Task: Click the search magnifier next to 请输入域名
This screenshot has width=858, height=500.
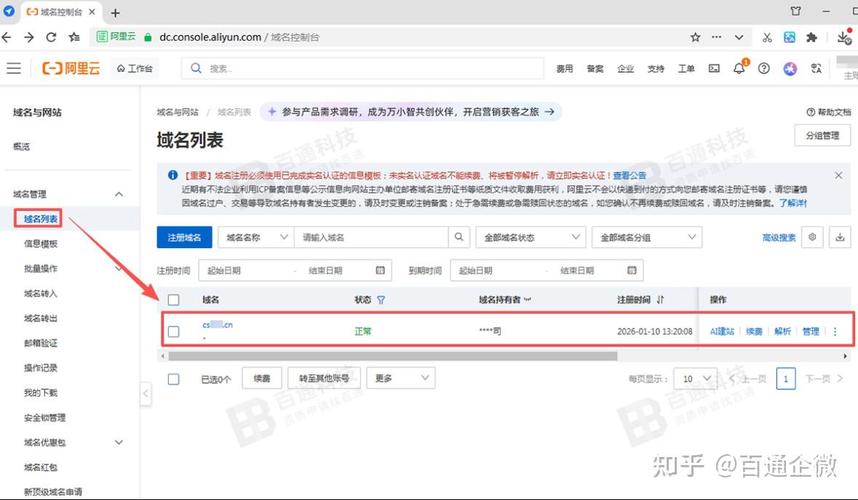Action: point(459,237)
